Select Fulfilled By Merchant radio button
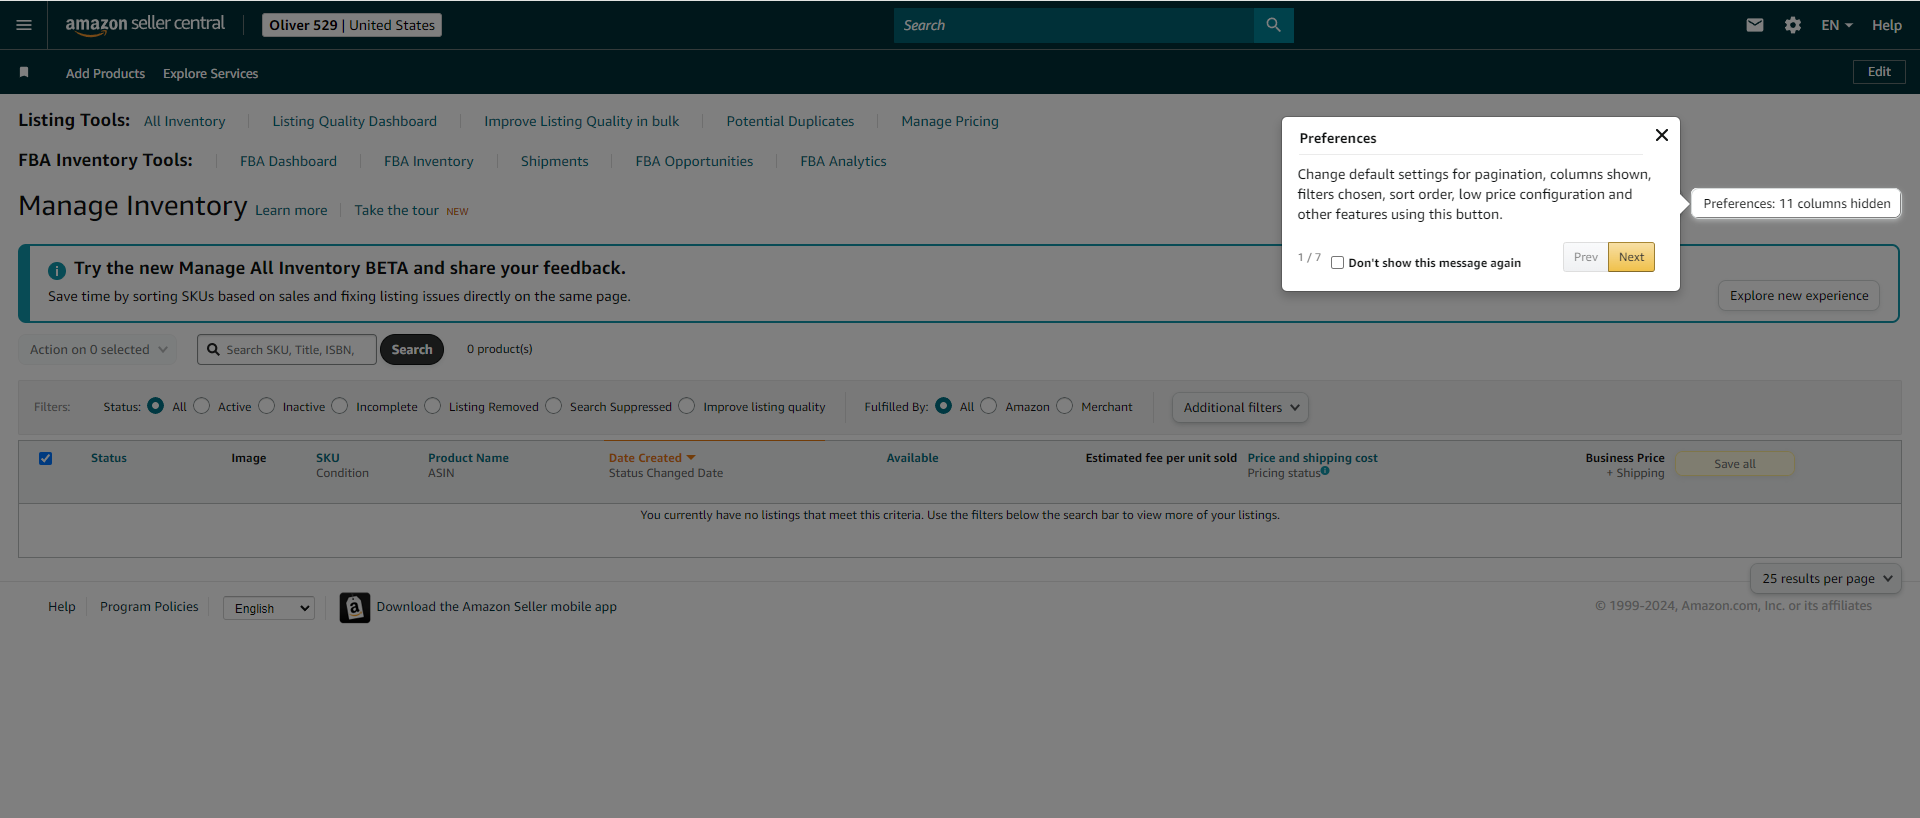 click(1065, 406)
